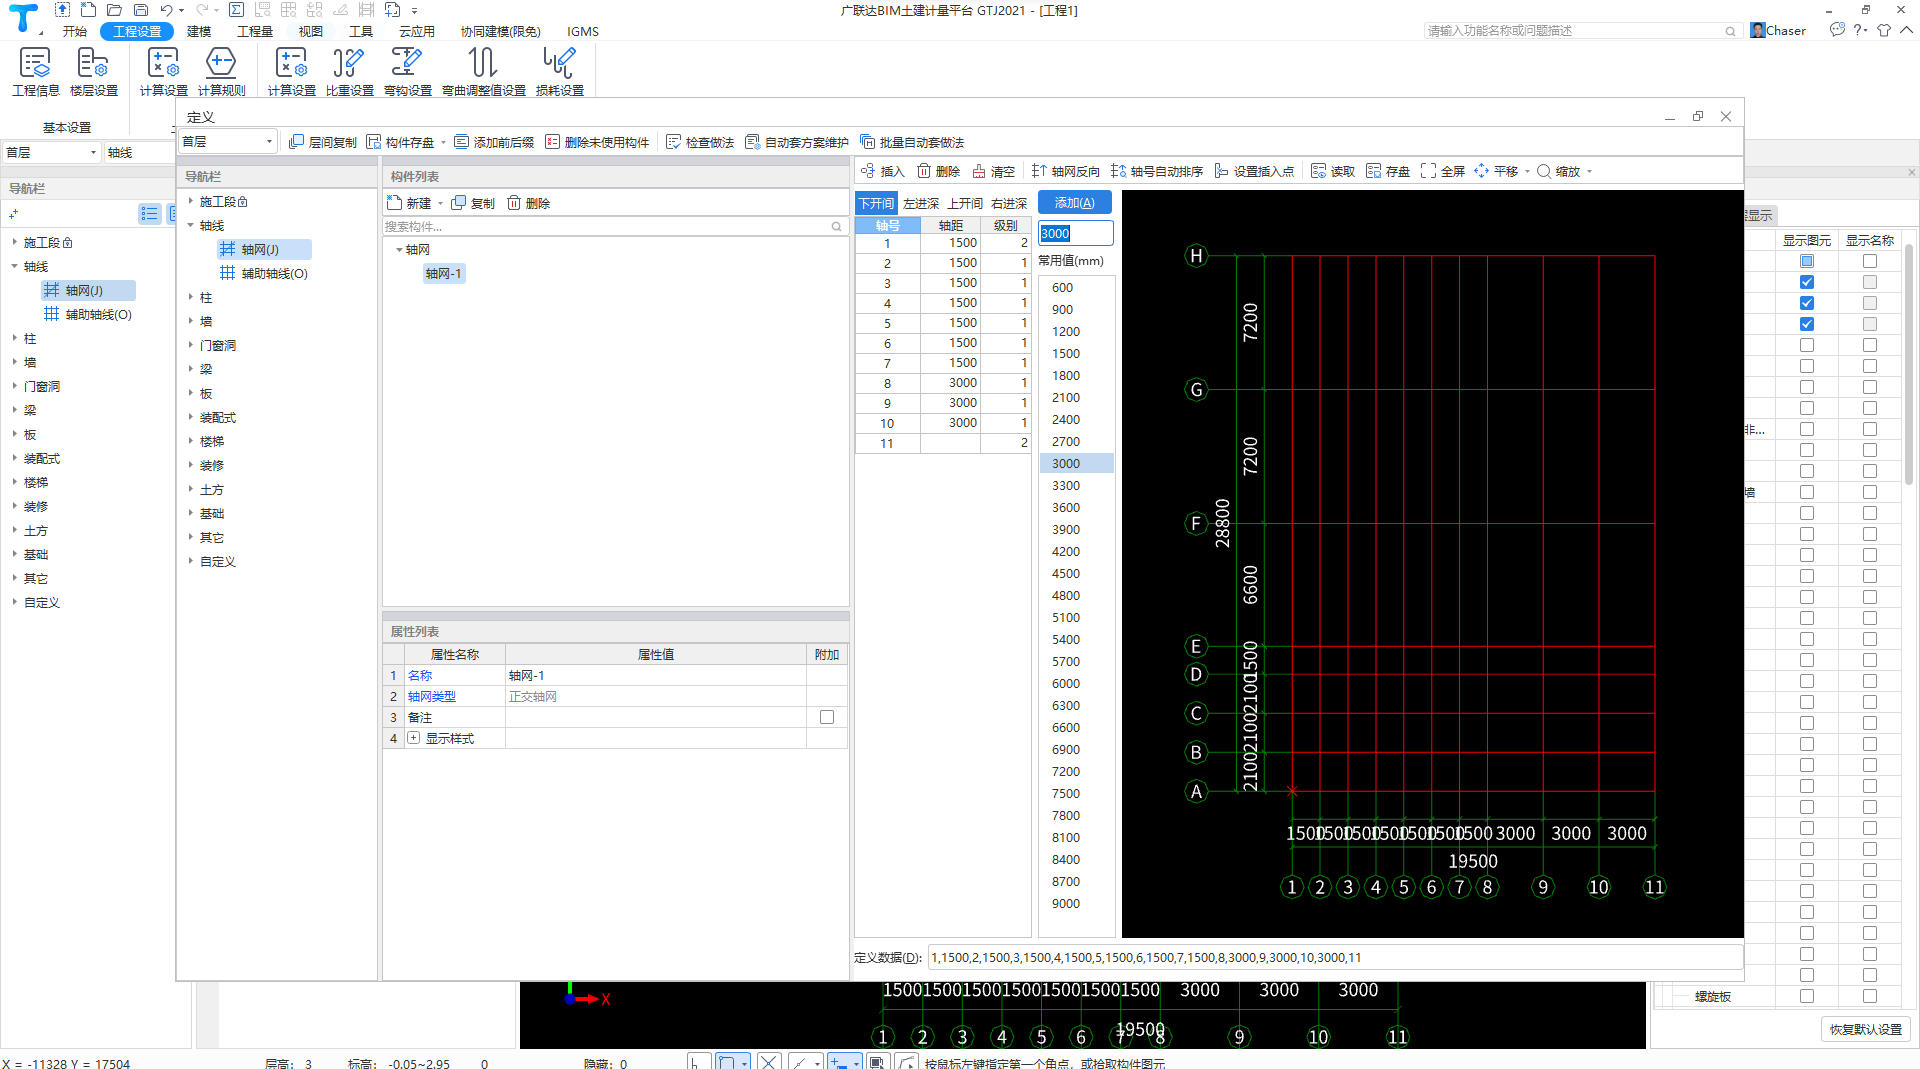The image size is (1920, 1069).
Task: Open the 云应用 ribbon tab
Action: [x=417, y=31]
